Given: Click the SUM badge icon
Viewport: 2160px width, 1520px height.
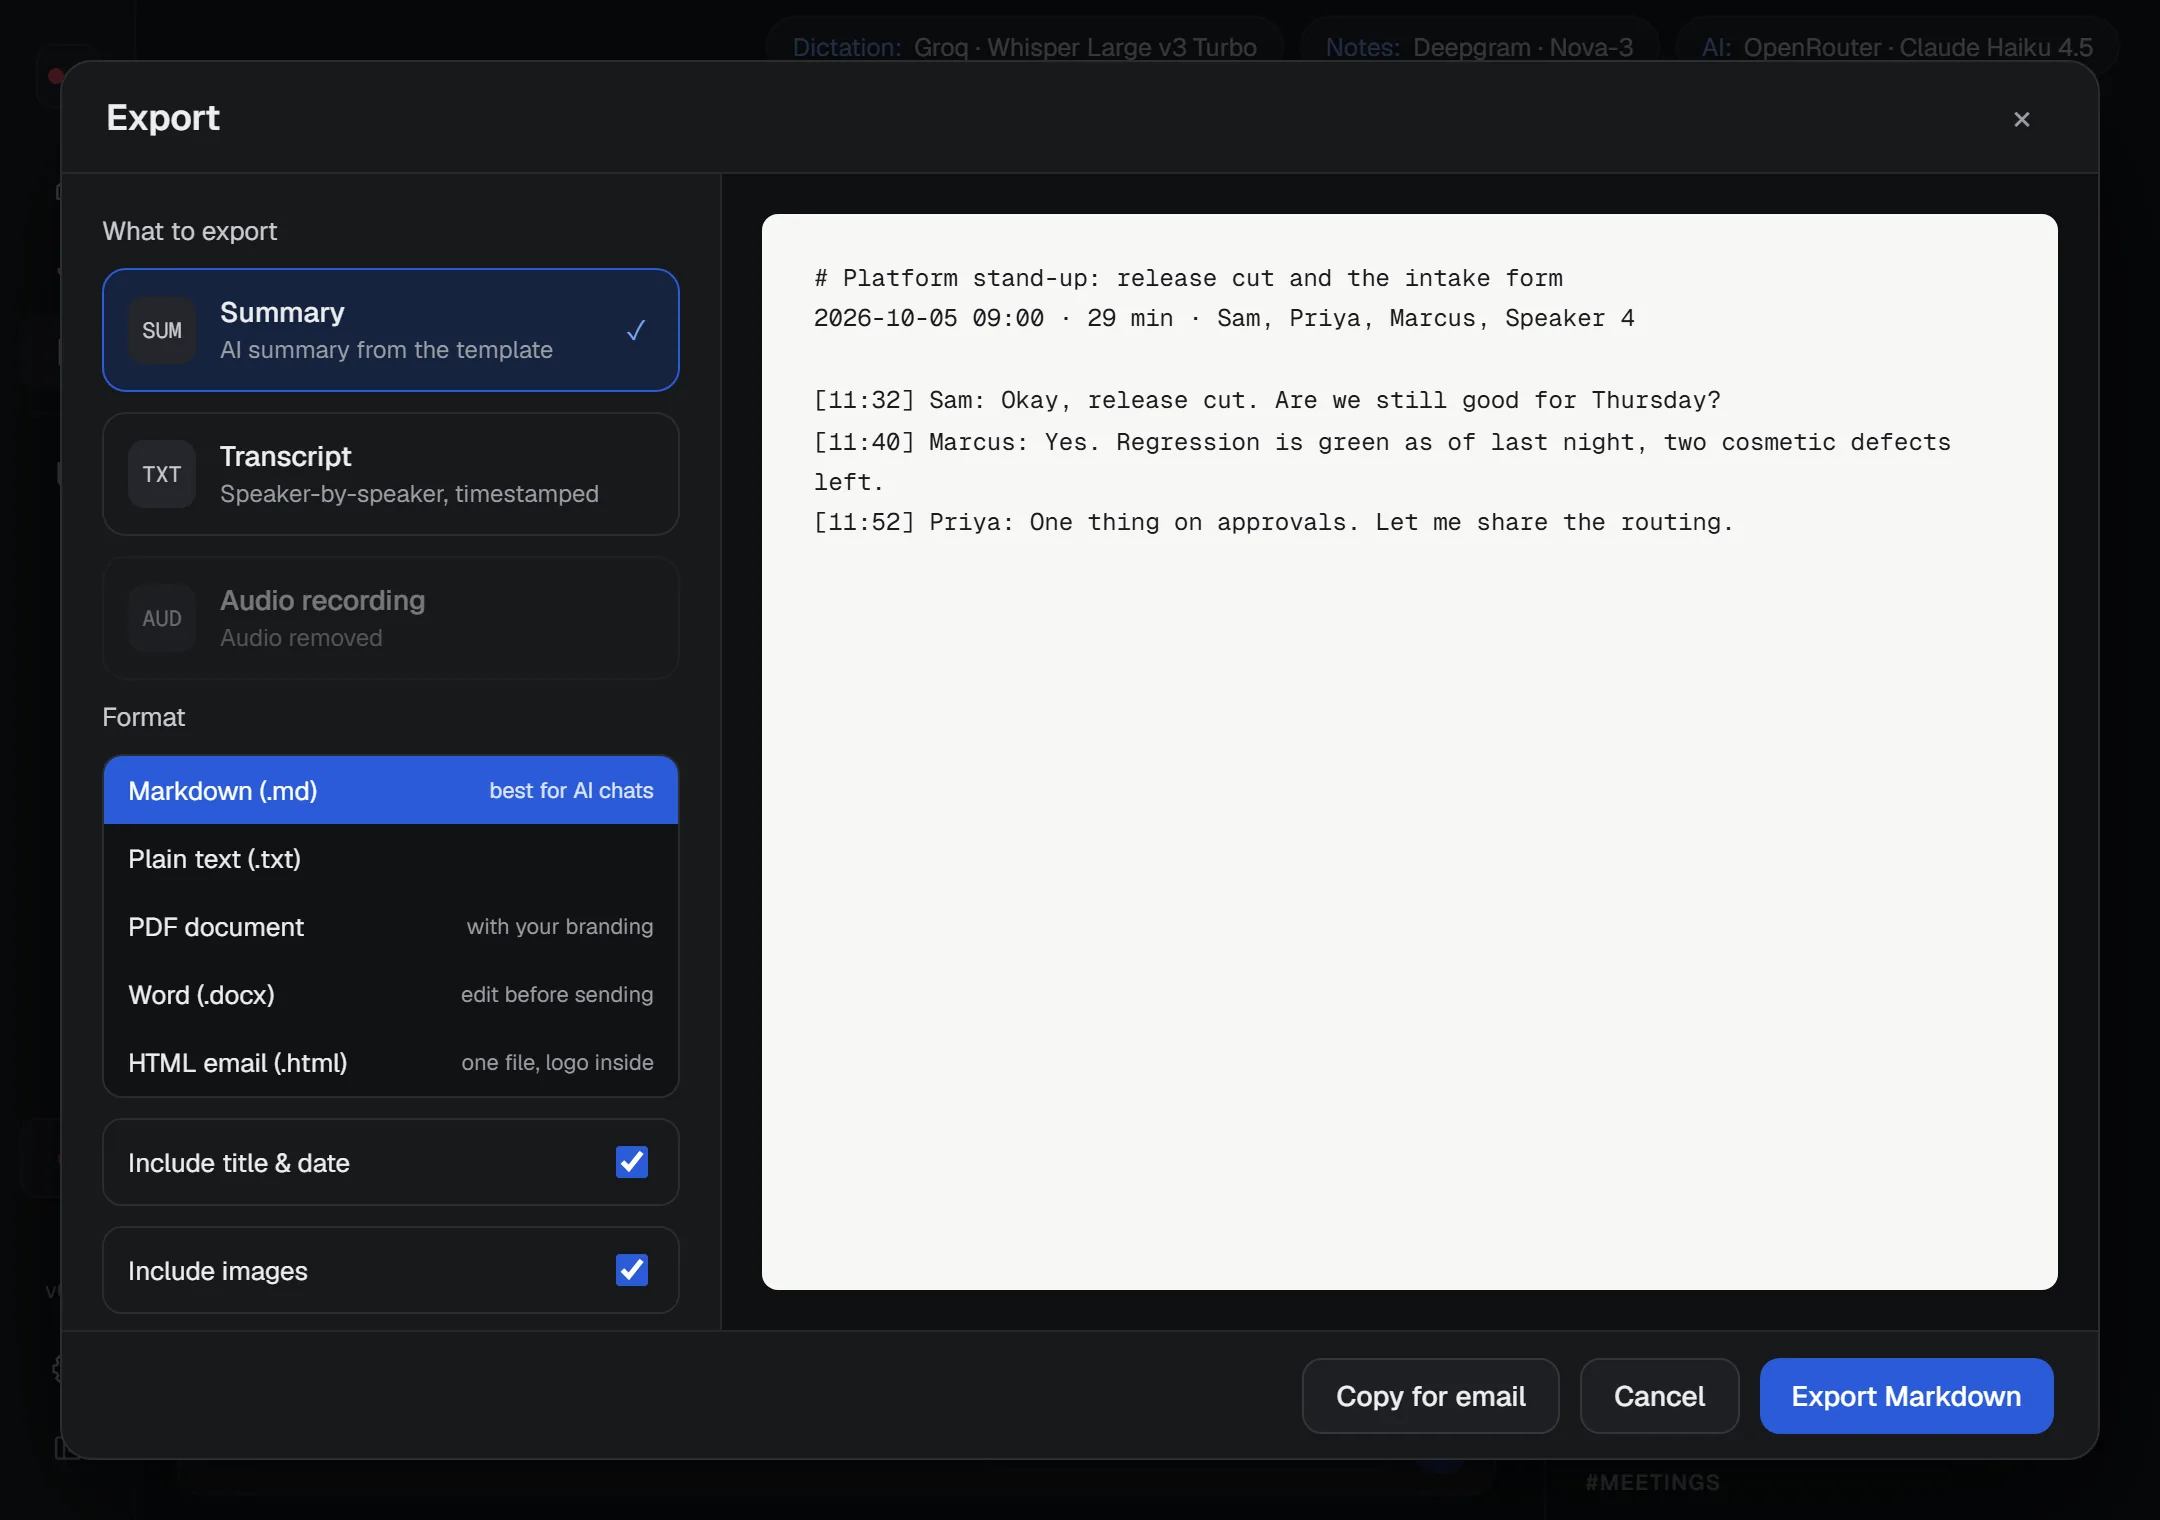Looking at the screenshot, I should click(x=162, y=330).
